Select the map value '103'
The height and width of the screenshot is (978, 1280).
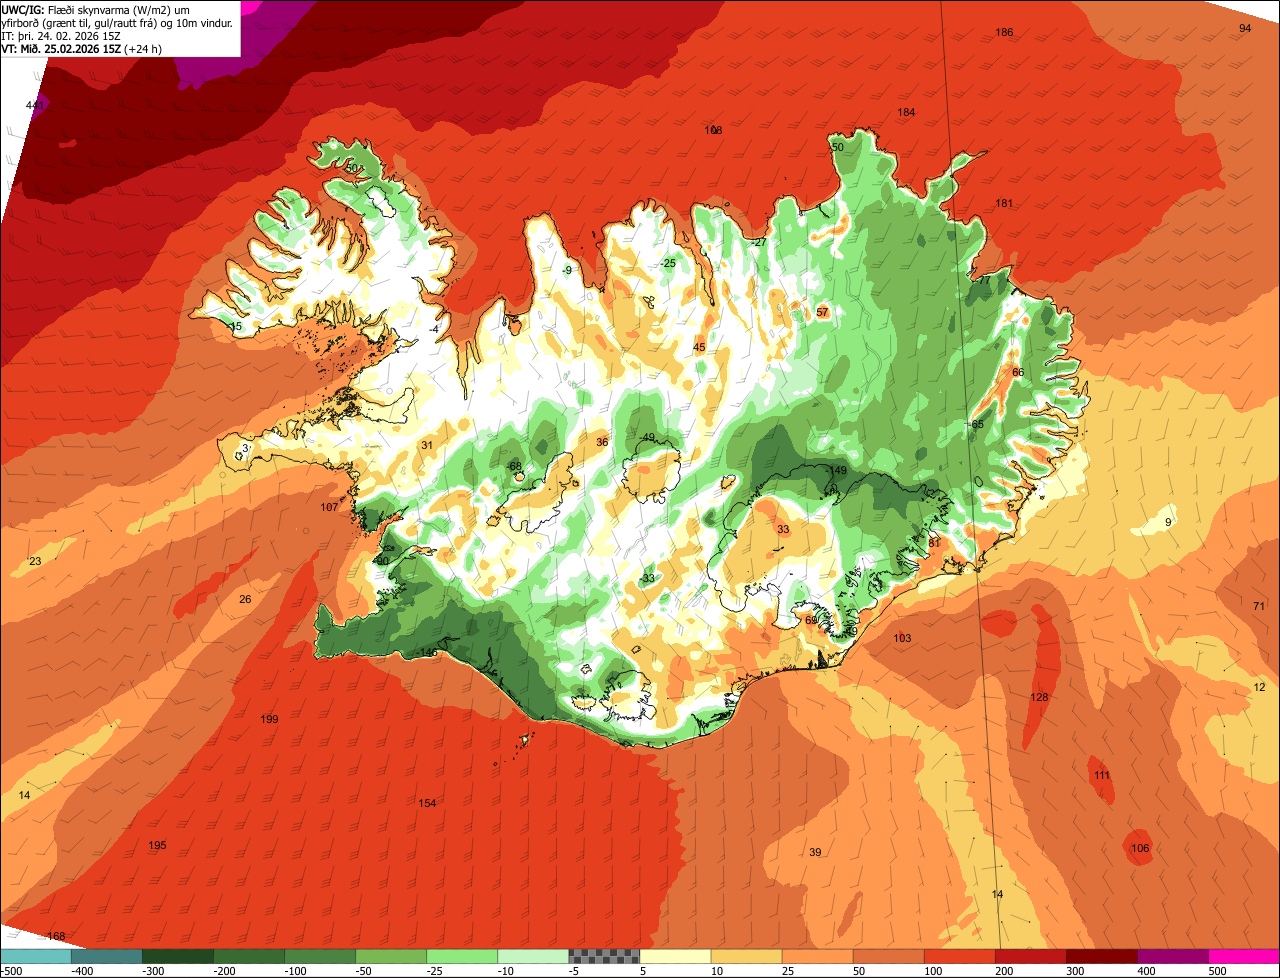pyautogui.click(x=902, y=637)
